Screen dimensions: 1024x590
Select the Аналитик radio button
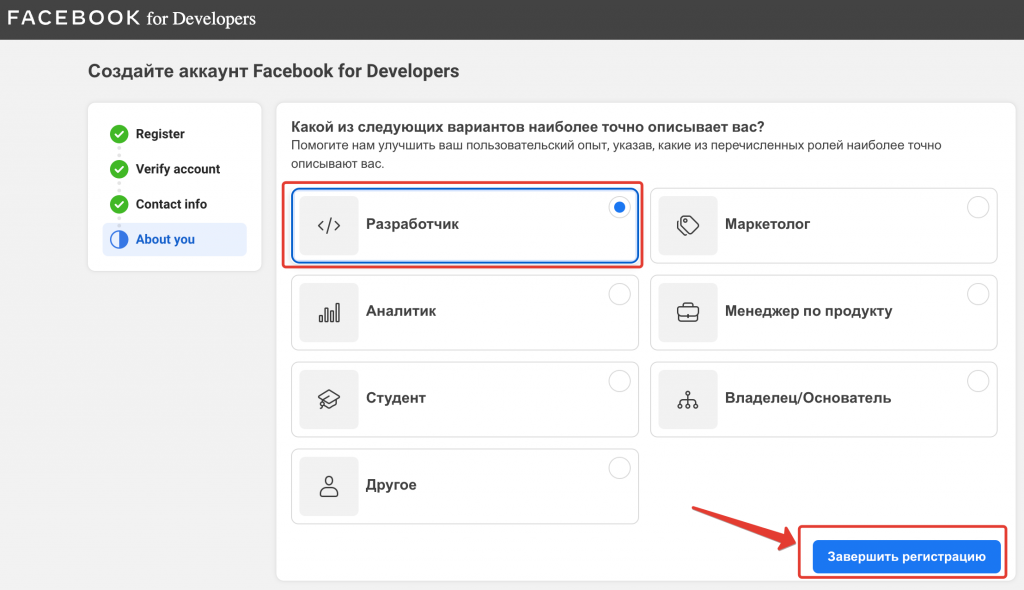[x=619, y=294]
